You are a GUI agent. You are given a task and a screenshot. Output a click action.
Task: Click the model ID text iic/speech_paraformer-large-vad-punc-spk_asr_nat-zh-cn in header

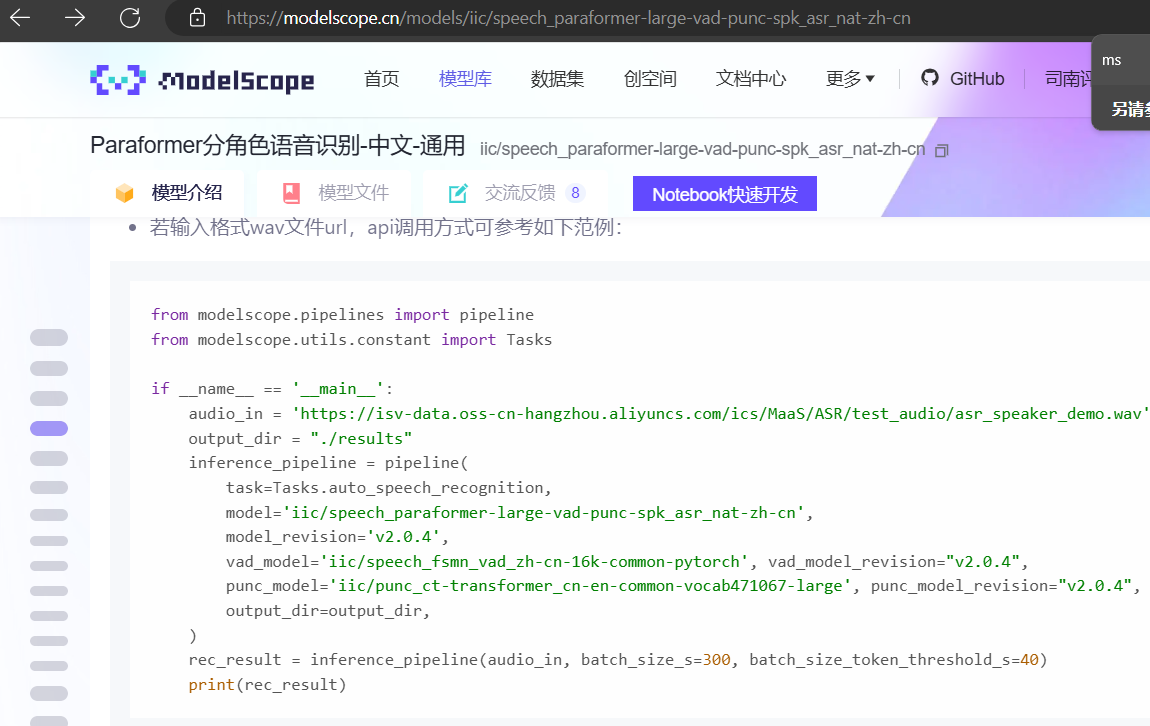pos(703,150)
